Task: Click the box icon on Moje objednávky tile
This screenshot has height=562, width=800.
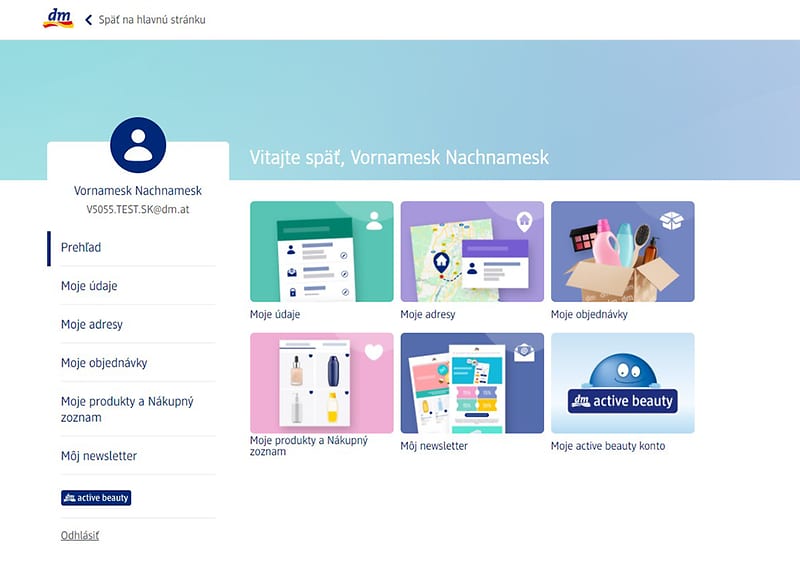Action: coord(673,220)
